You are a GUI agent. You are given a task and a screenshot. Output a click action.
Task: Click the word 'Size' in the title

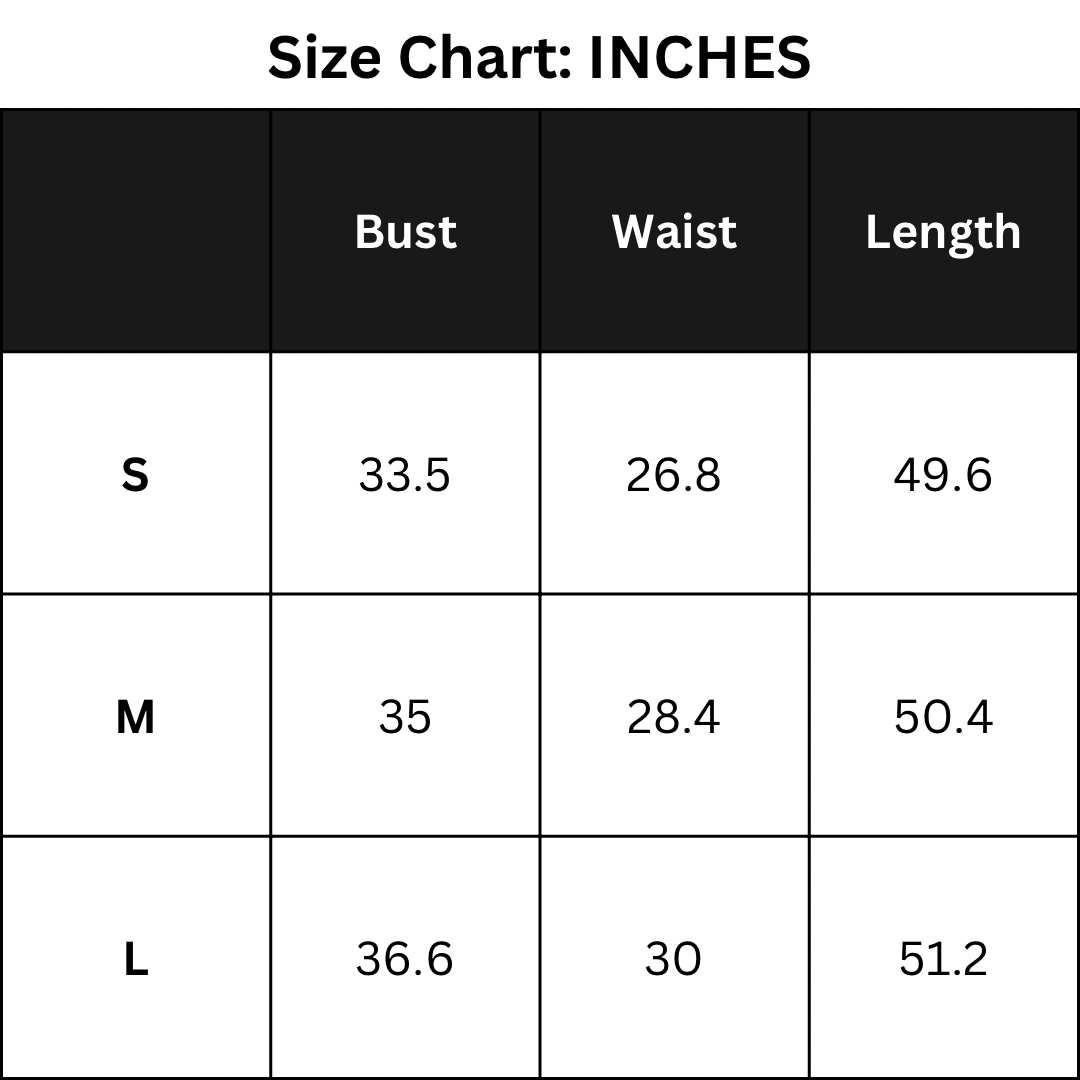pyautogui.click(x=324, y=57)
